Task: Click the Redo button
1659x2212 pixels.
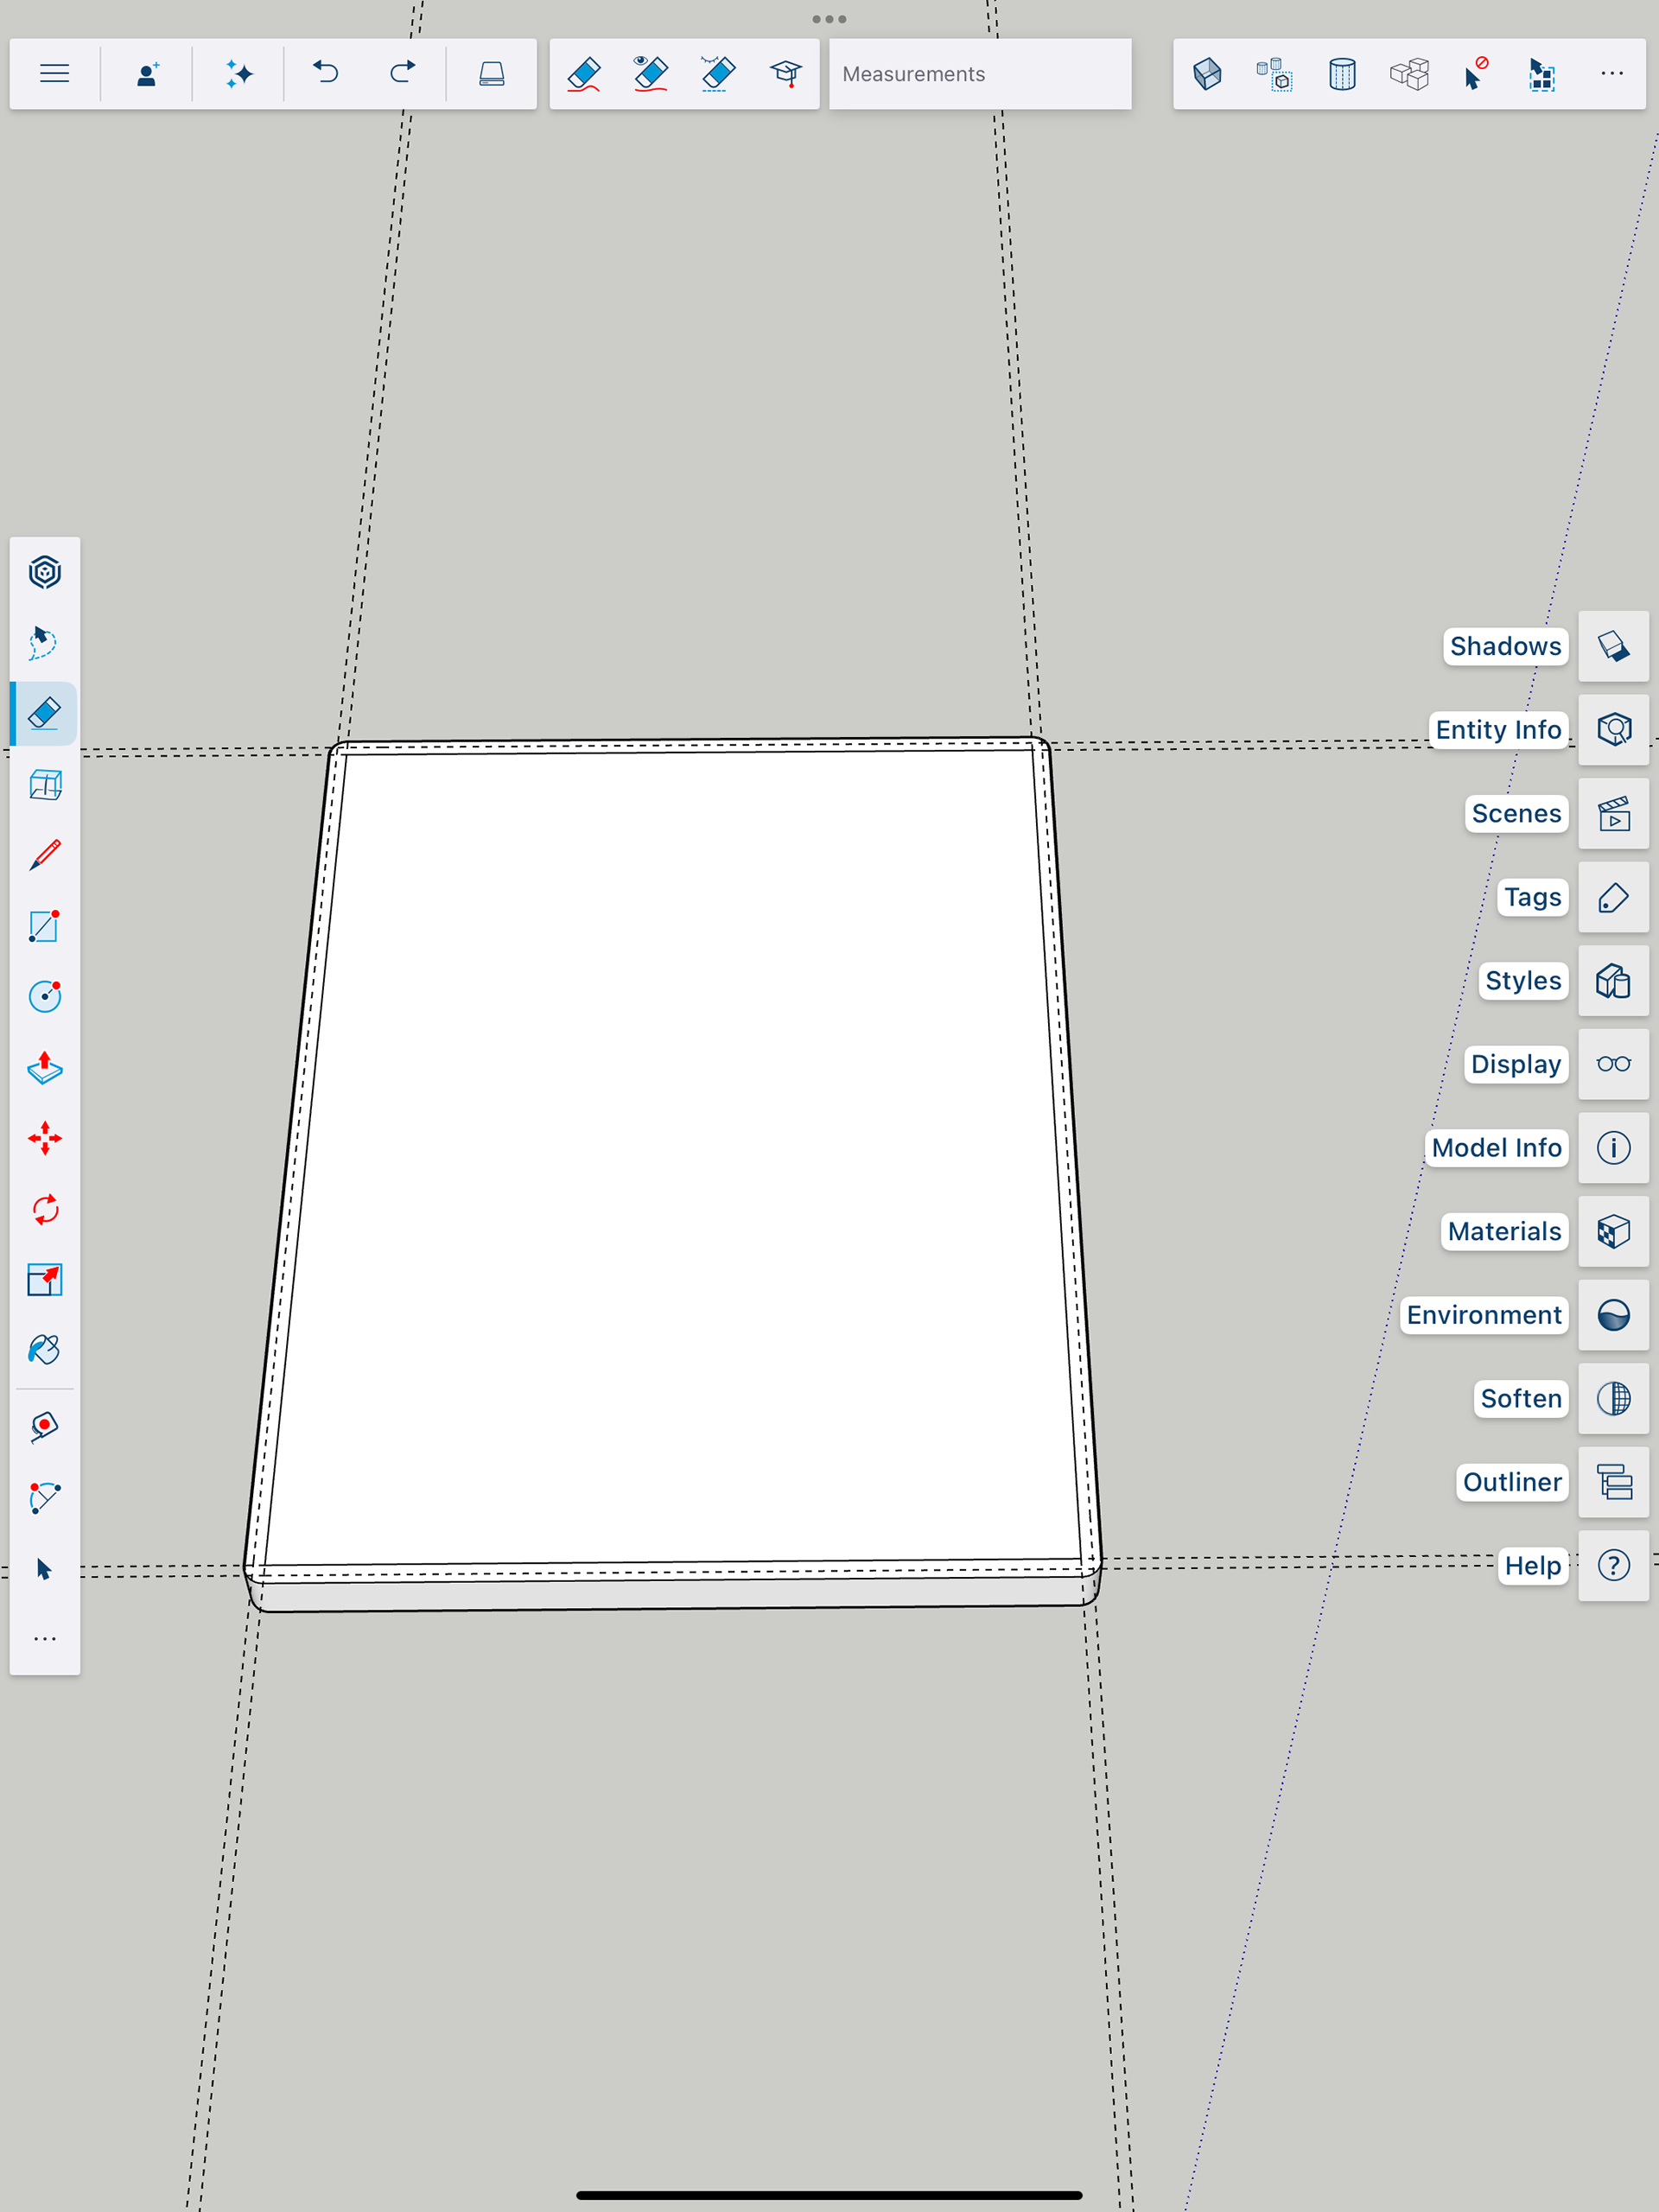Action: click(x=402, y=74)
